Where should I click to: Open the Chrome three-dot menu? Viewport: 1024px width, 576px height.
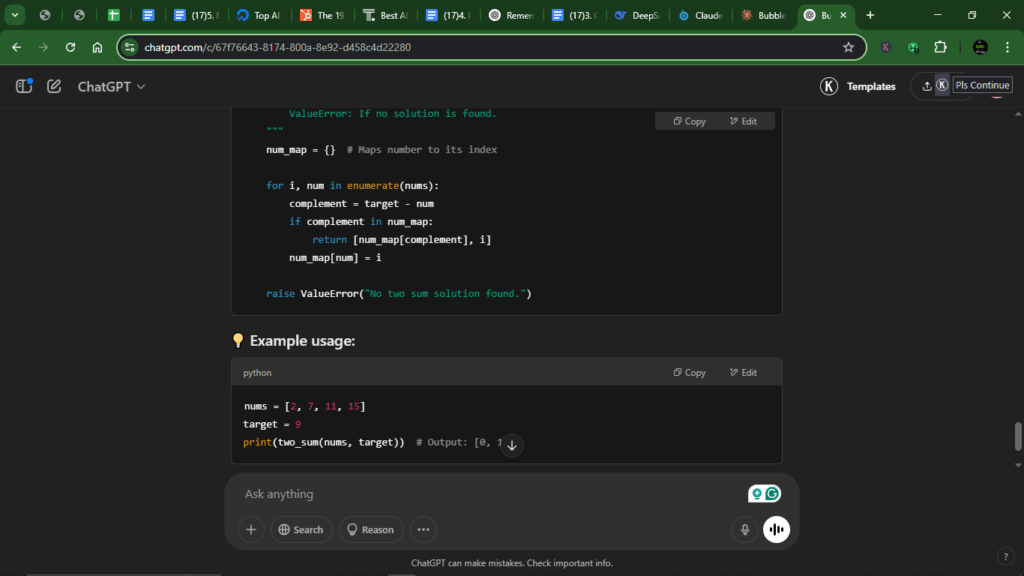(1005, 47)
